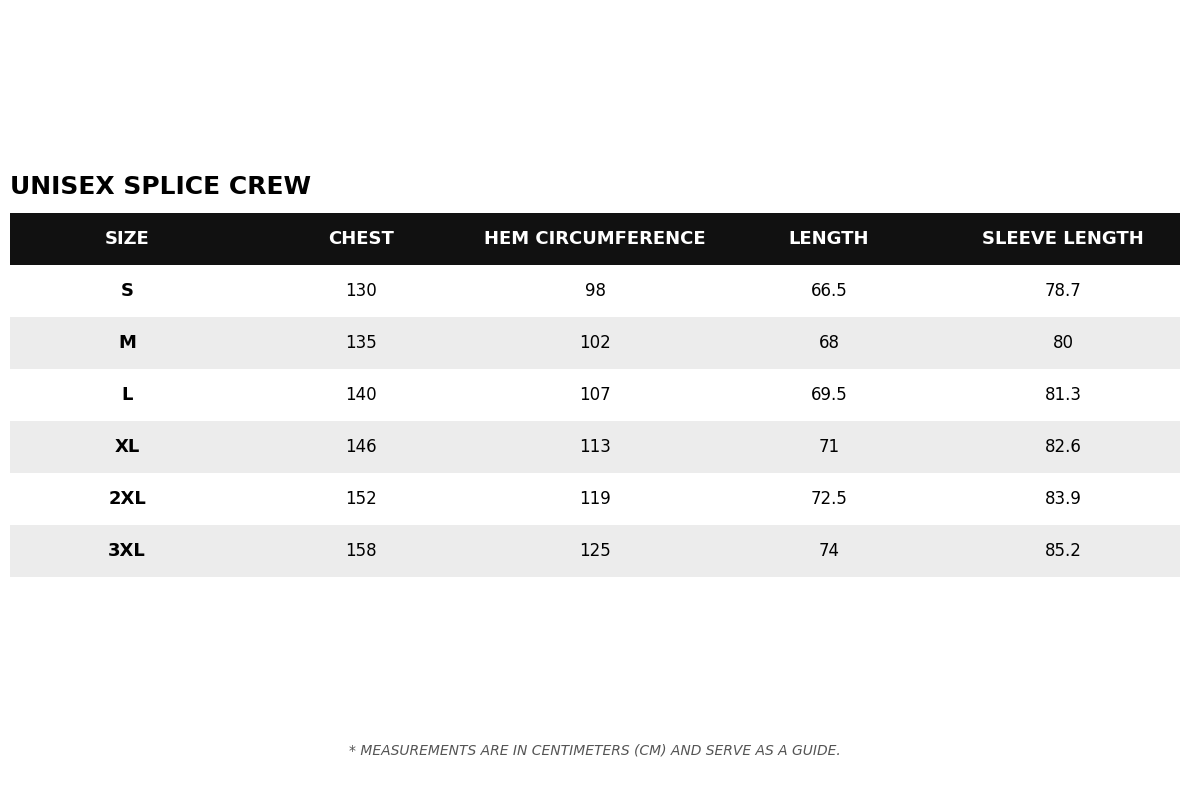This screenshot has height=790, width=1189.
Task: Select the XL size row label
Action: coord(127,447)
